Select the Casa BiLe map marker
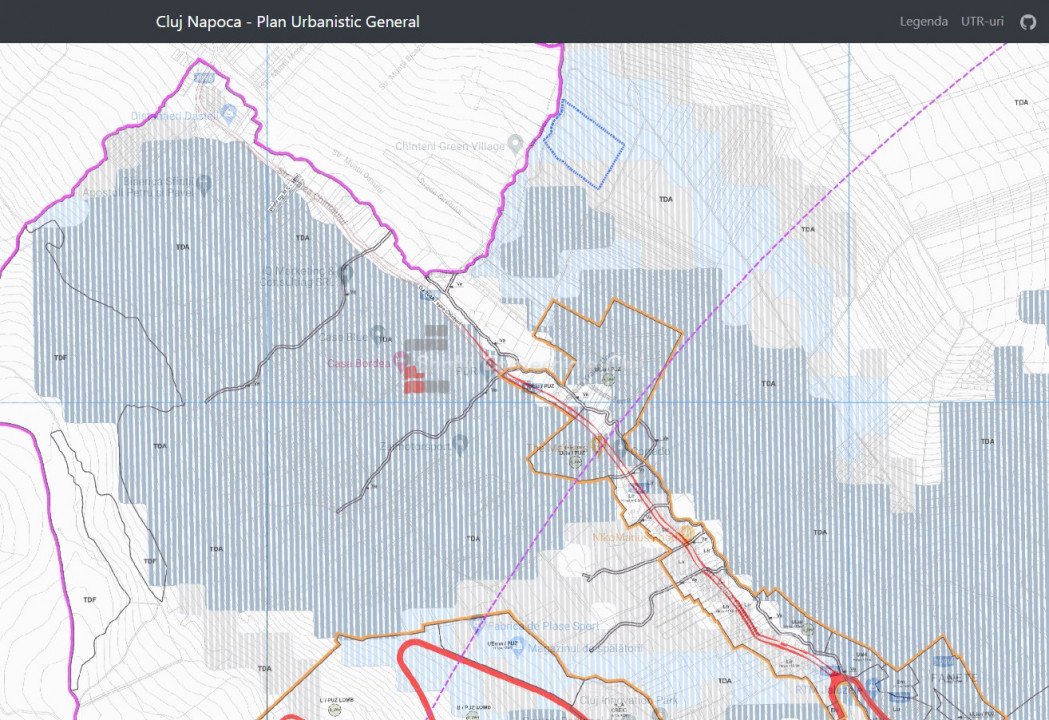The image size is (1049, 720). 378,333
